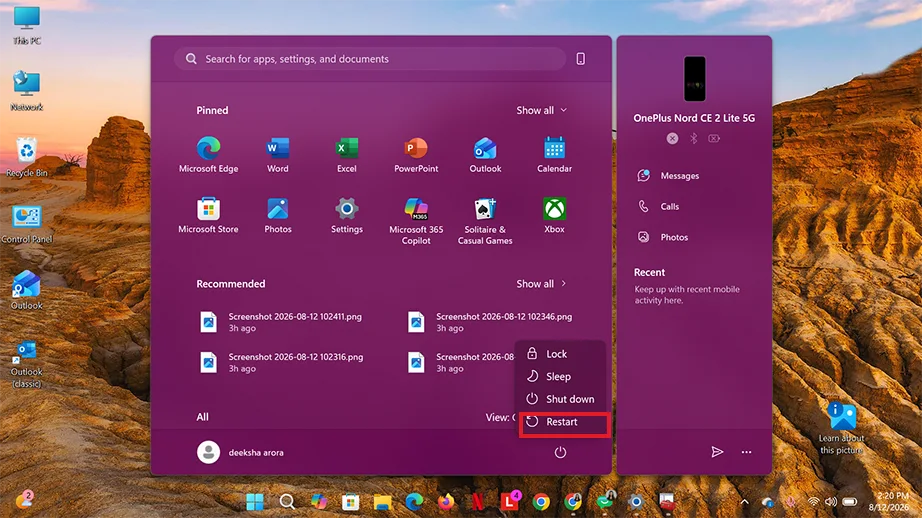
Task: Expand the system tray hidden icons chevron
Action: click(x=744, y=502)
